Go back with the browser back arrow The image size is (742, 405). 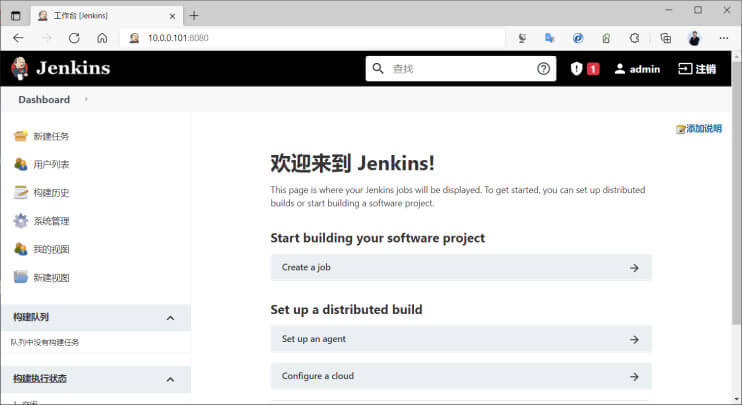18,38
